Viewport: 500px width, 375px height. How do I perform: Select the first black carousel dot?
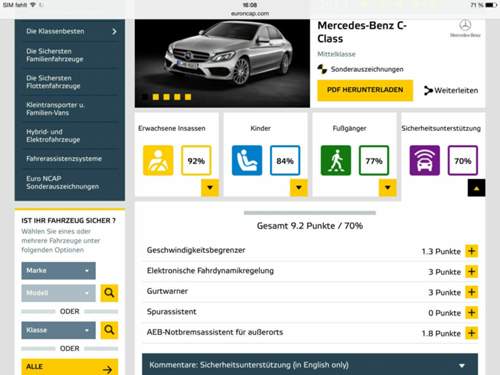[145, 97]
